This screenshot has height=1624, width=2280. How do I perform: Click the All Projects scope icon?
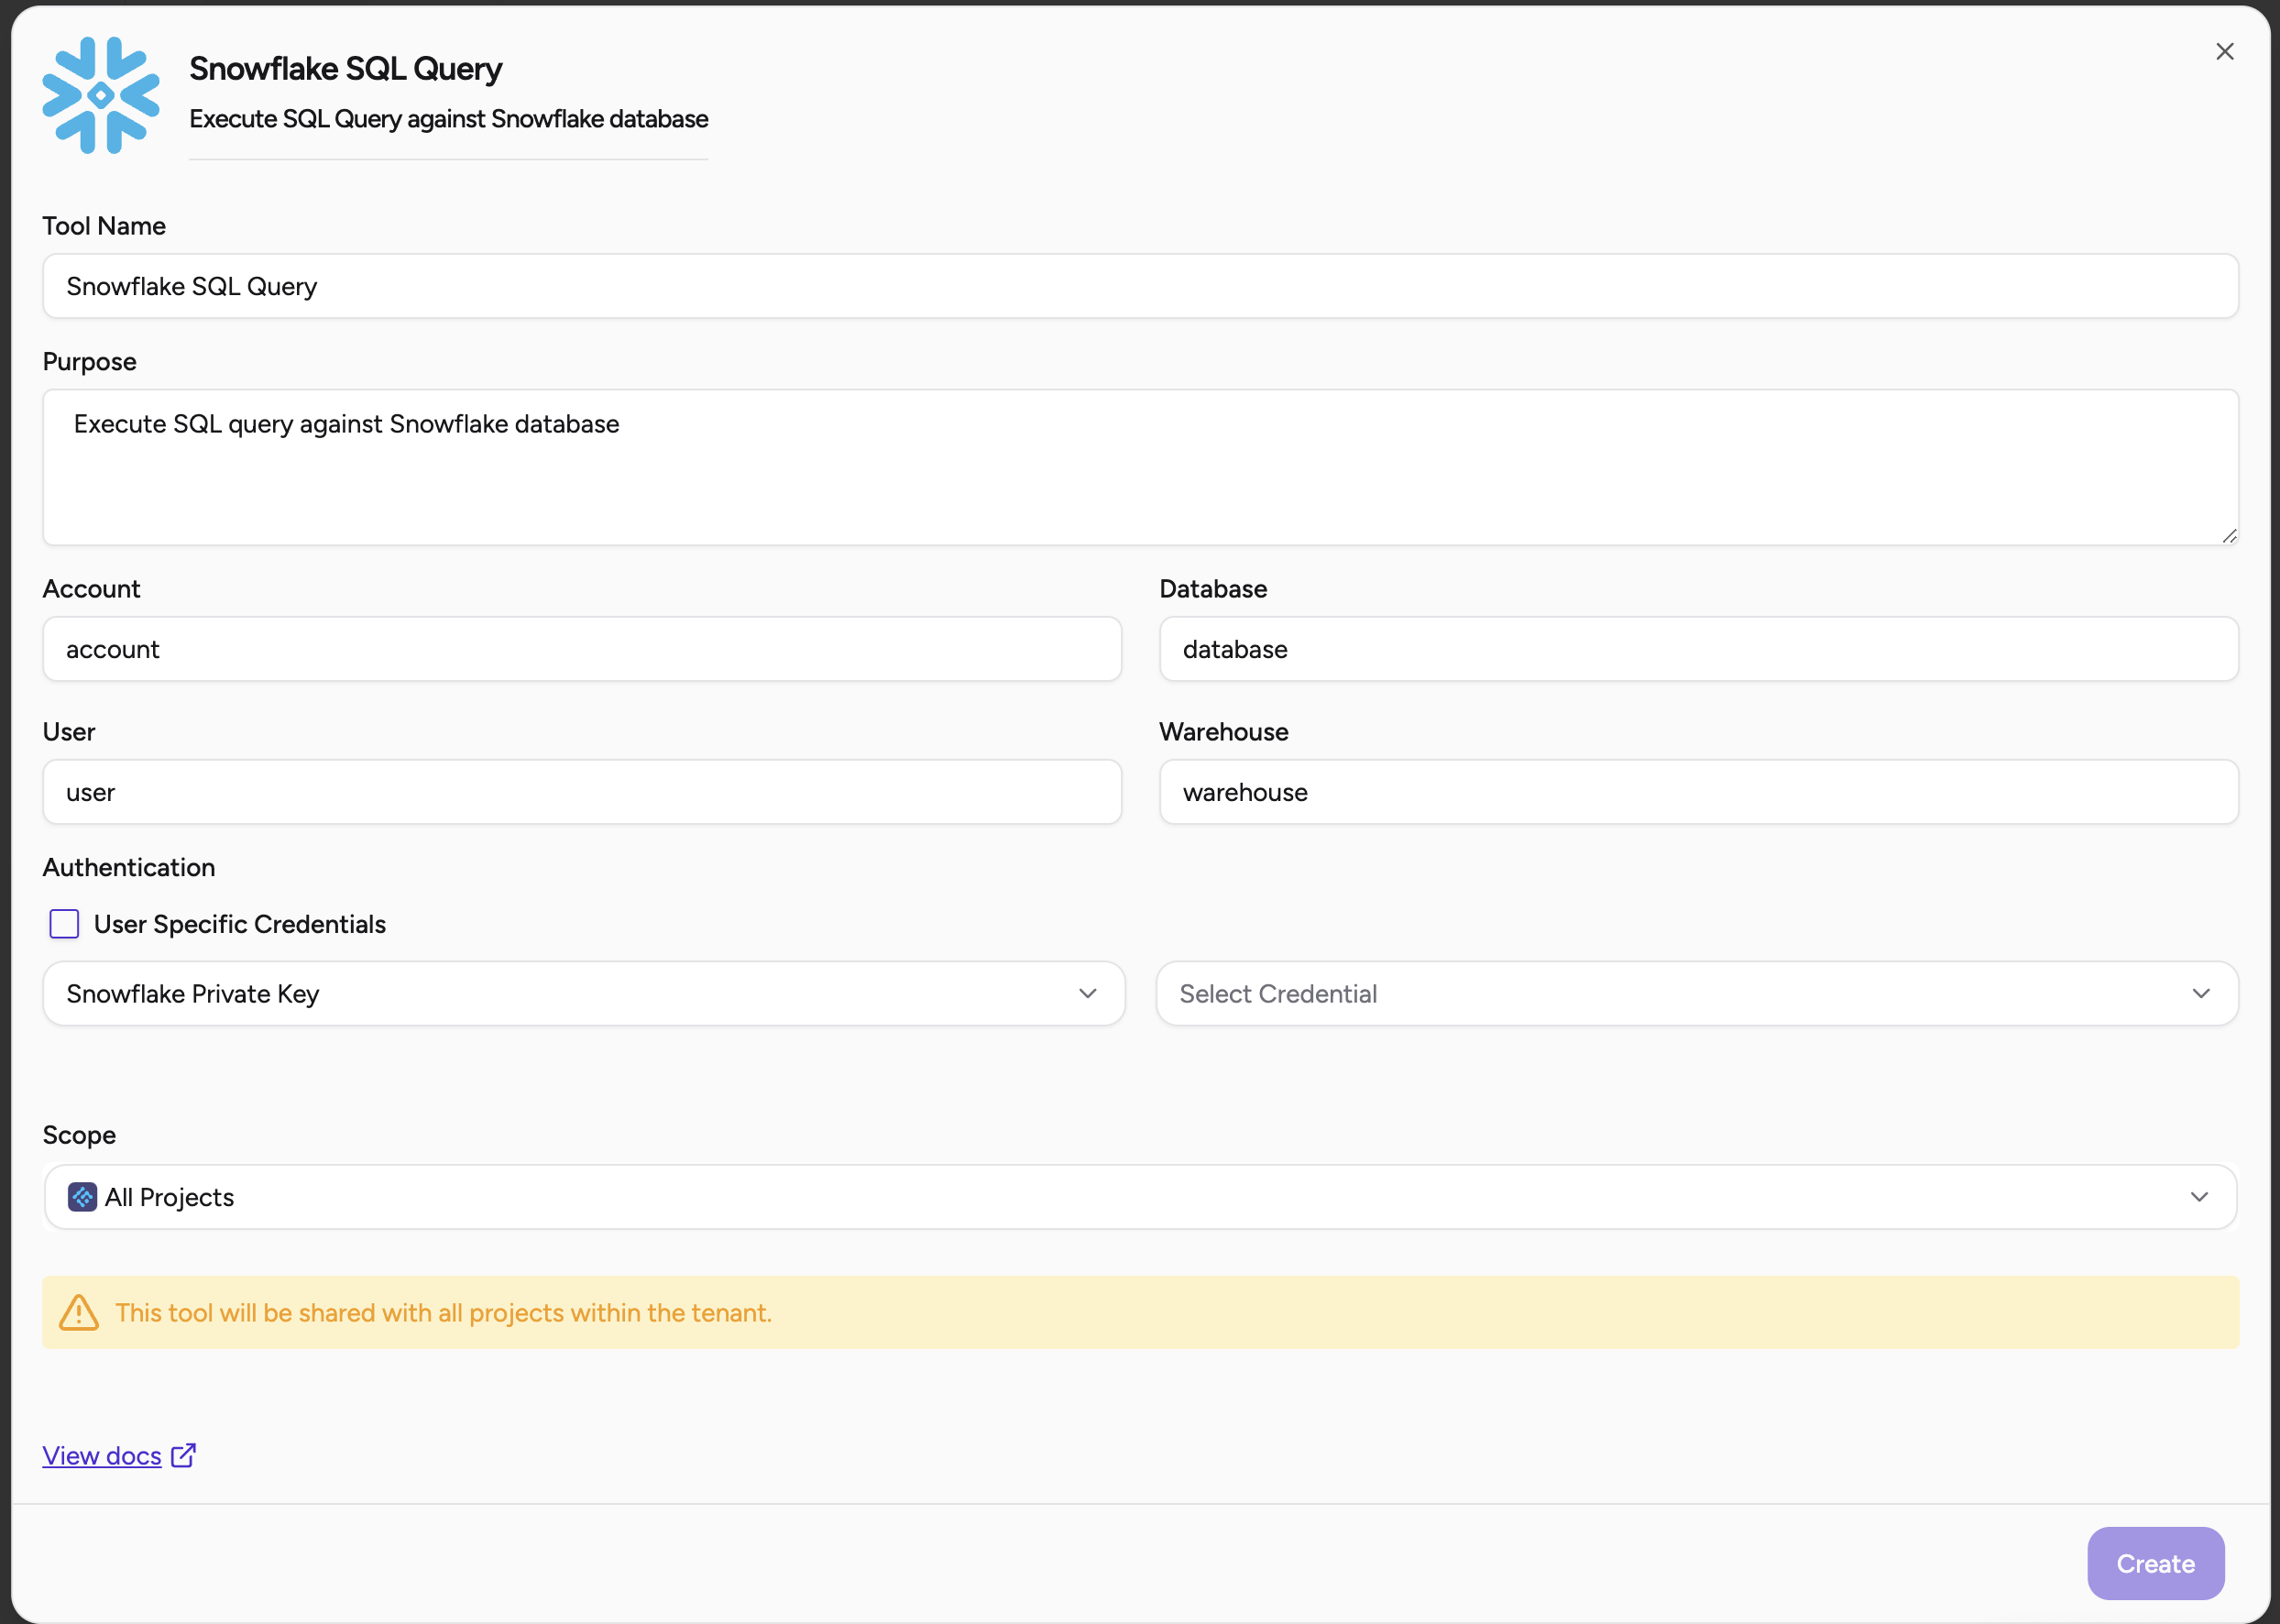[x=82, y=1197]
